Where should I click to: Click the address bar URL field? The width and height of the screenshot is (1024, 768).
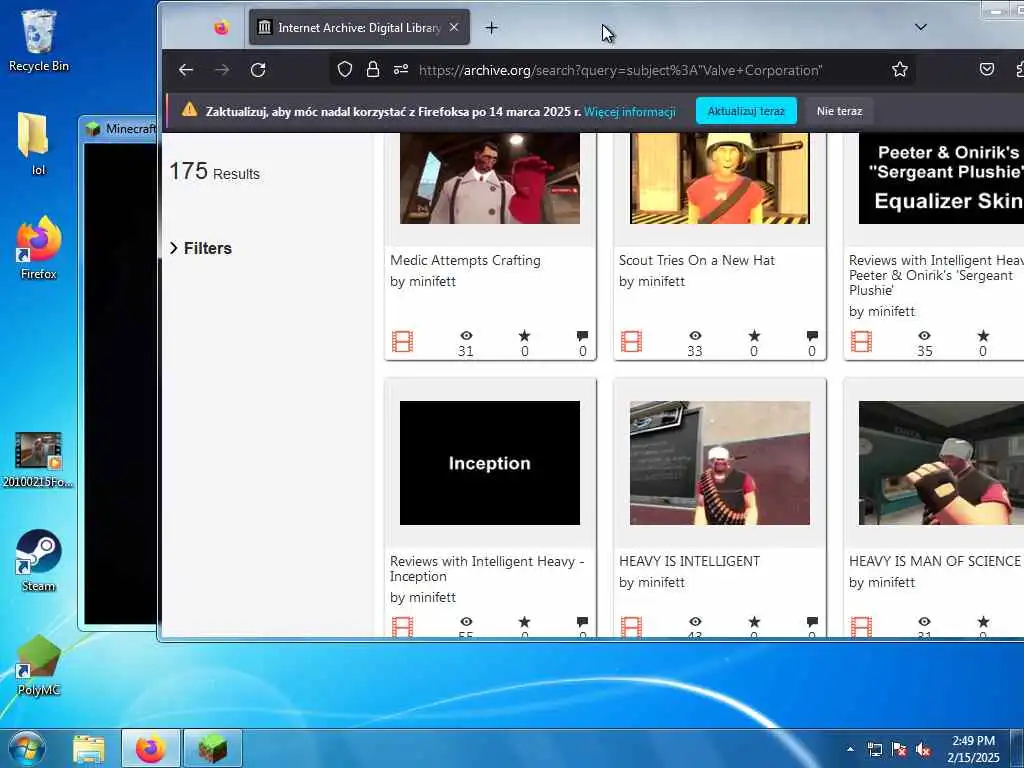620,70
